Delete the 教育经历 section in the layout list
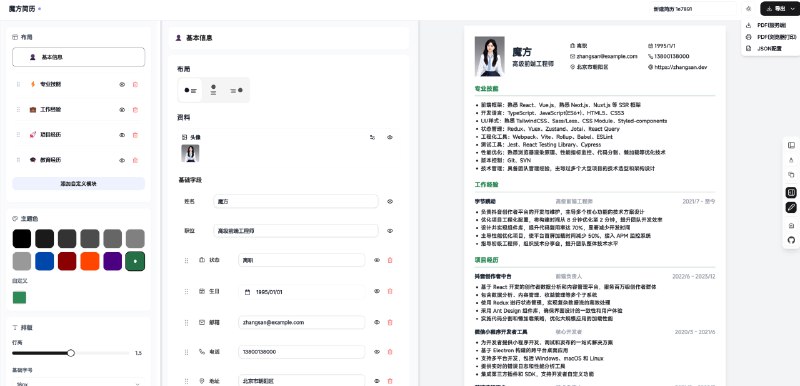Viewport: 800px width, 386px height. click(135, 160)
